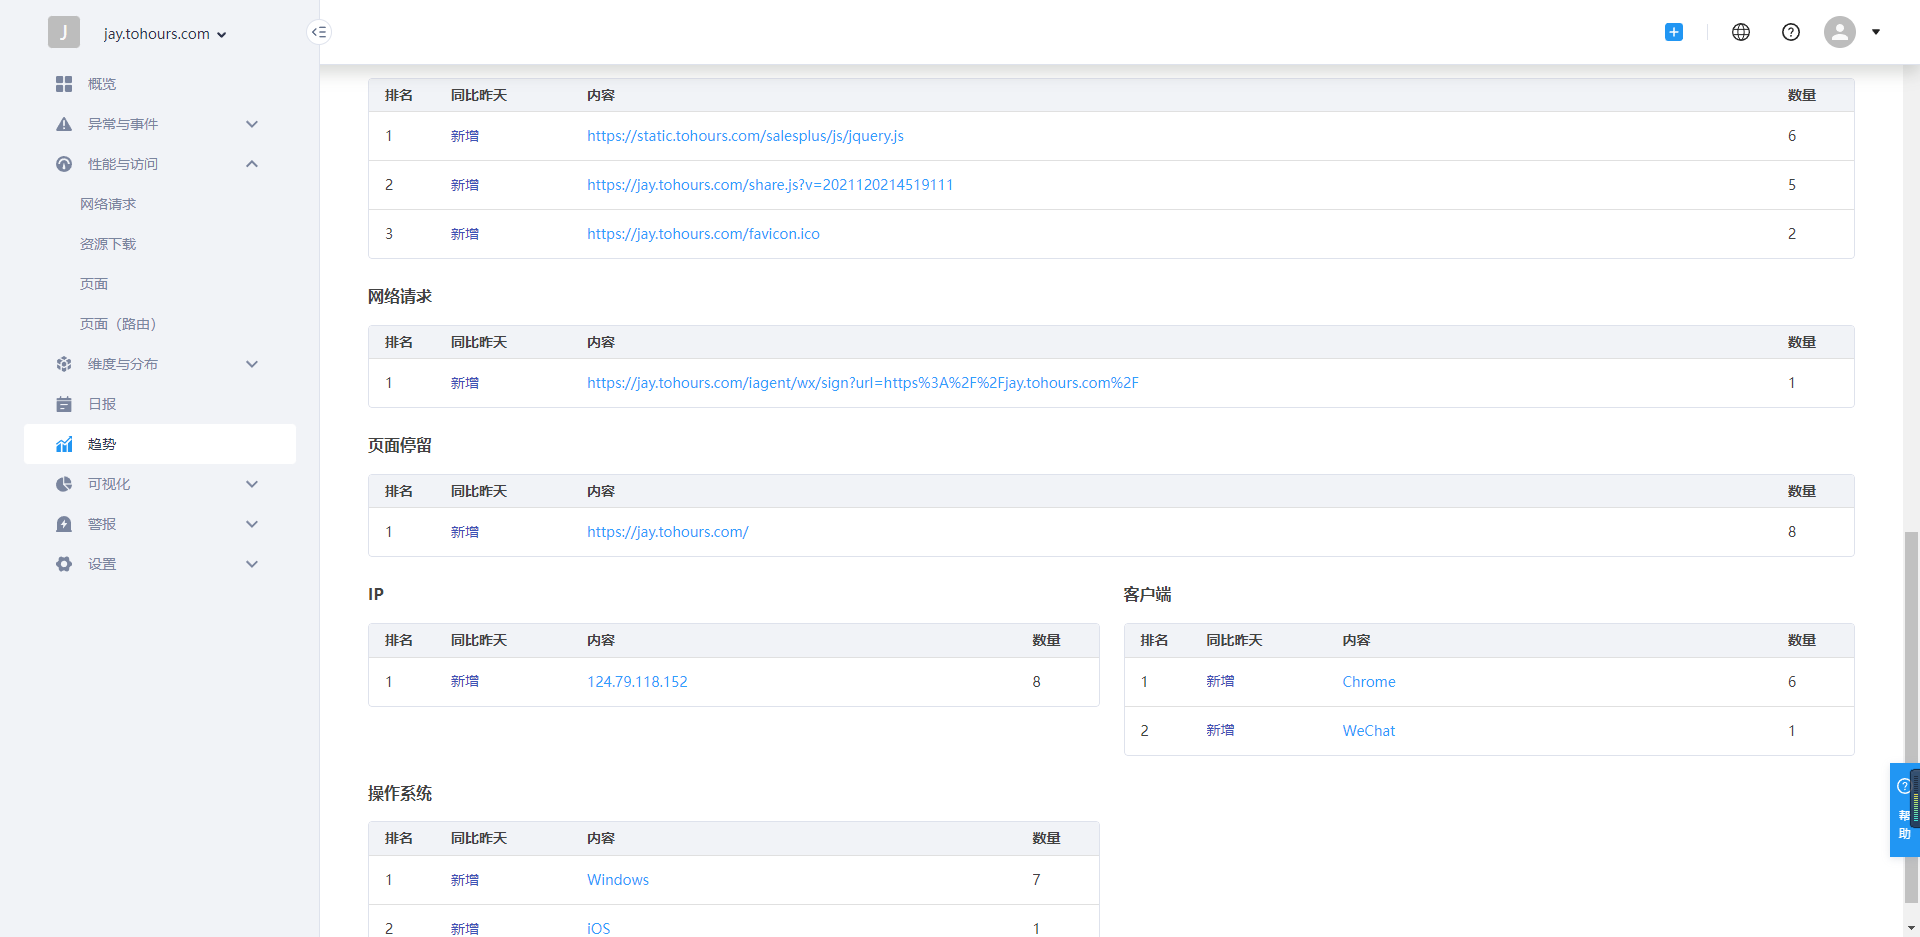Expand the 维度与分布 menu section
The width and height of the screenshot is (1920, 937).
pos(252,364)
